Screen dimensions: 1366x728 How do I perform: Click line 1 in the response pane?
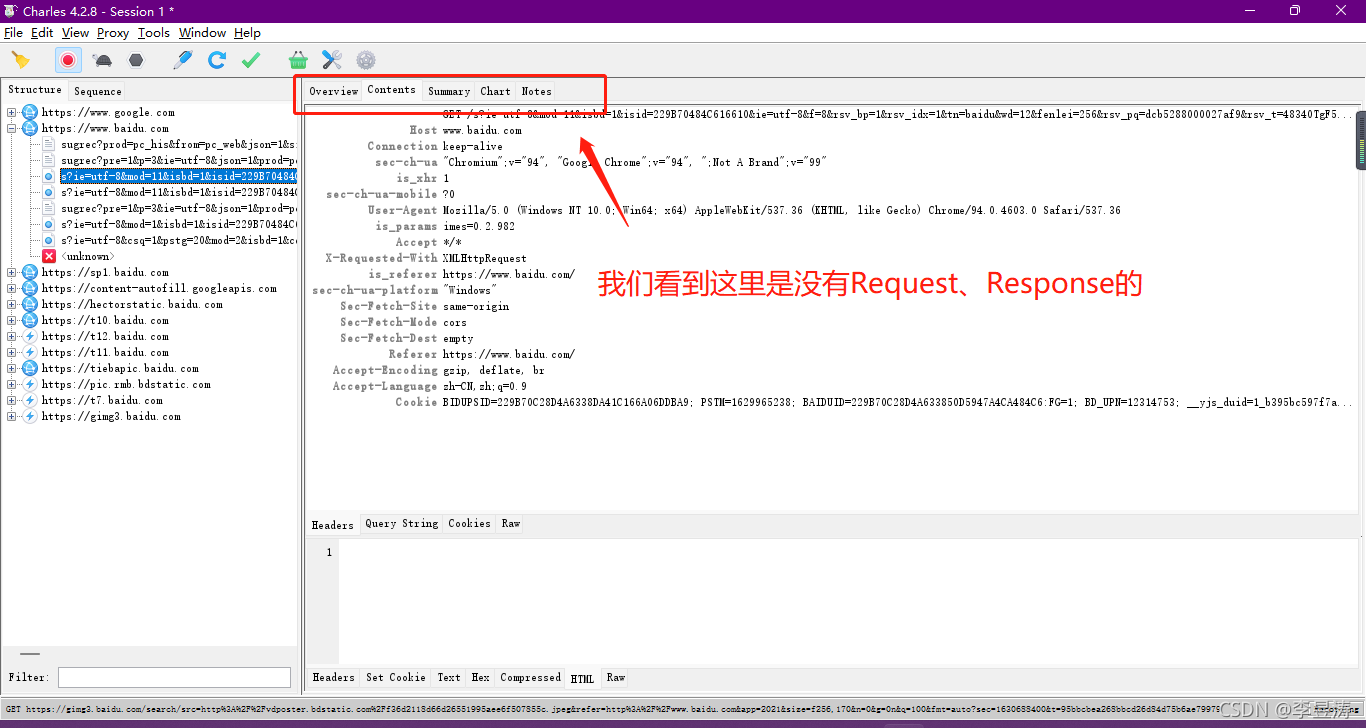329,552
